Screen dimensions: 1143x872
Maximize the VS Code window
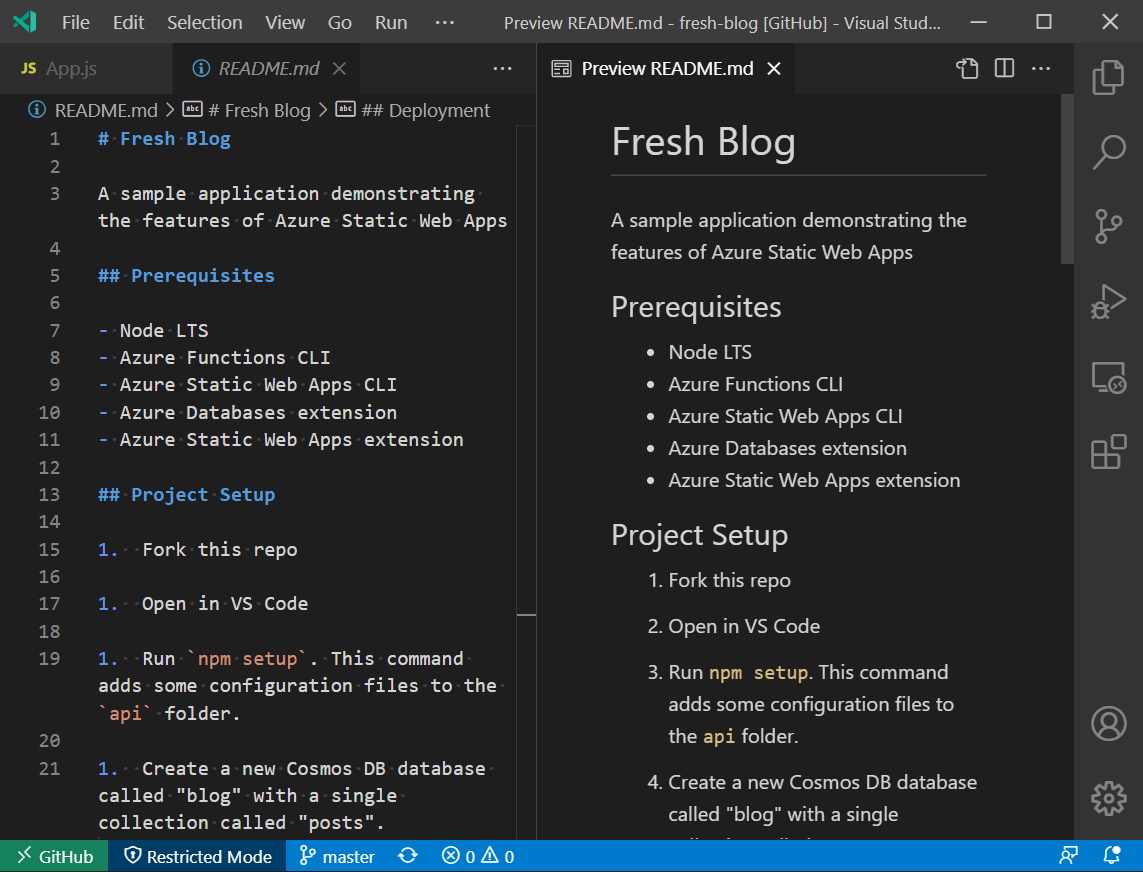(1044, 22)
